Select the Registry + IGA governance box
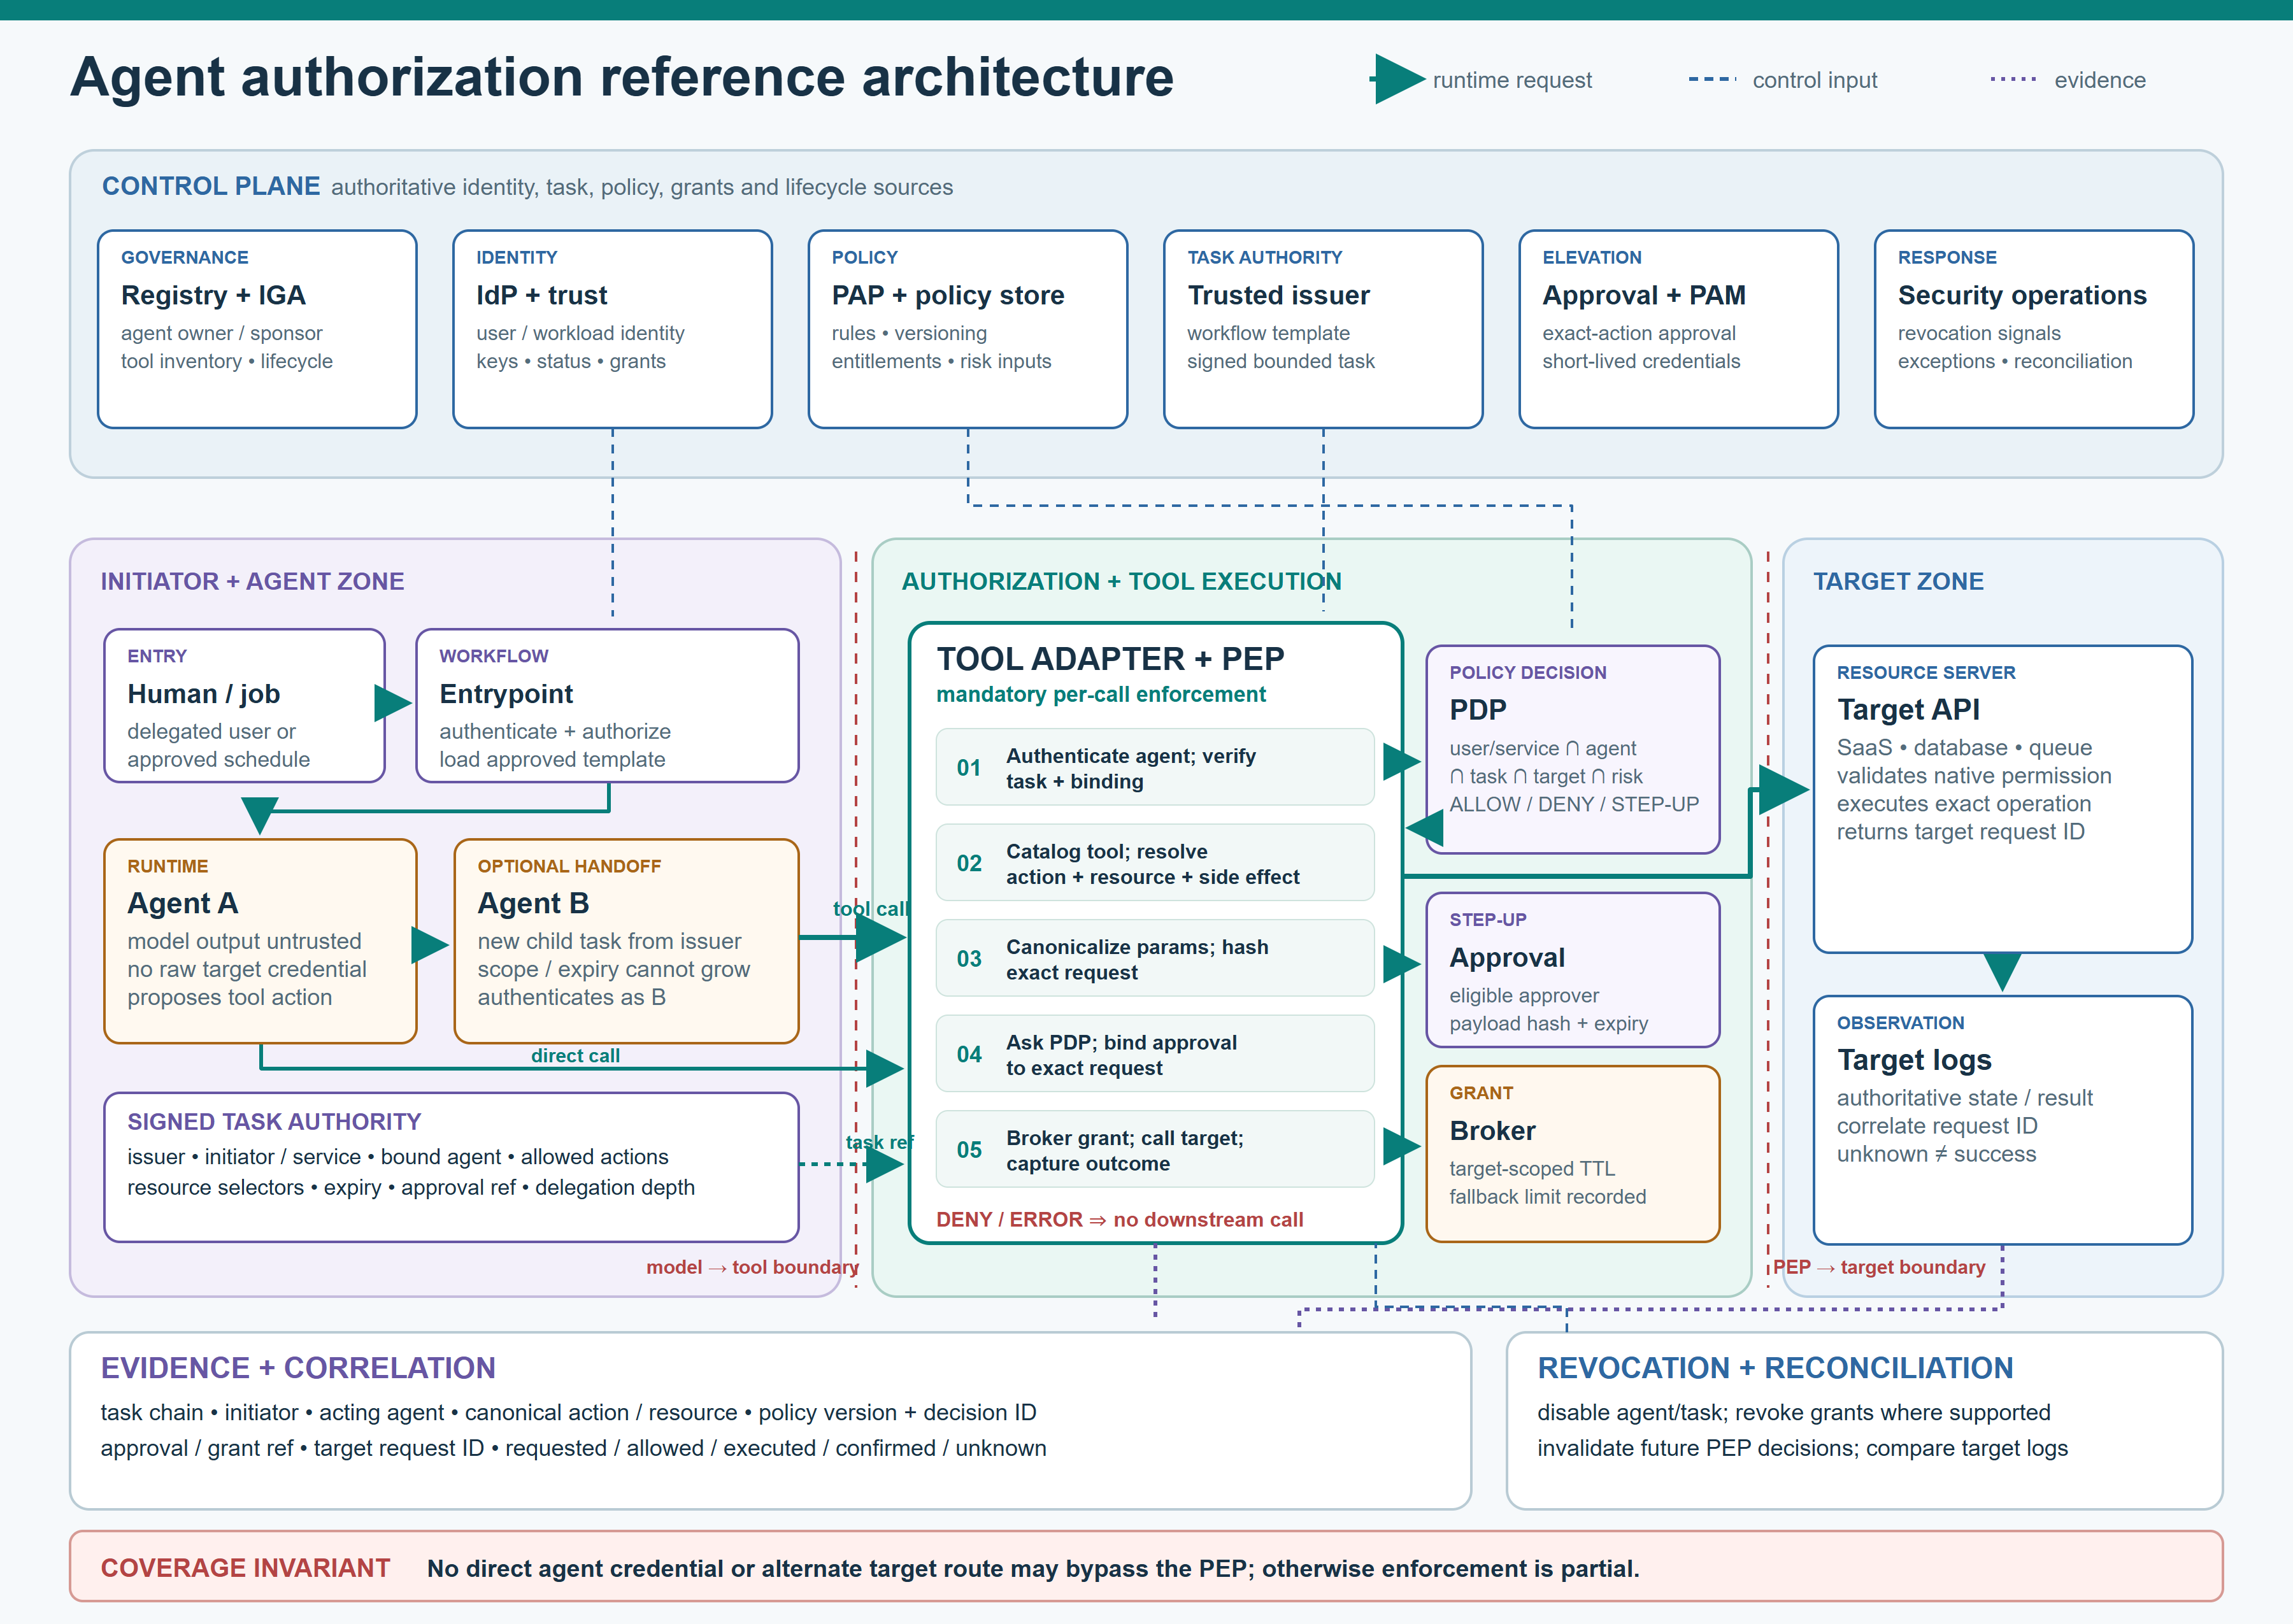This screenshot has width=2293, height=1624. 257,329
